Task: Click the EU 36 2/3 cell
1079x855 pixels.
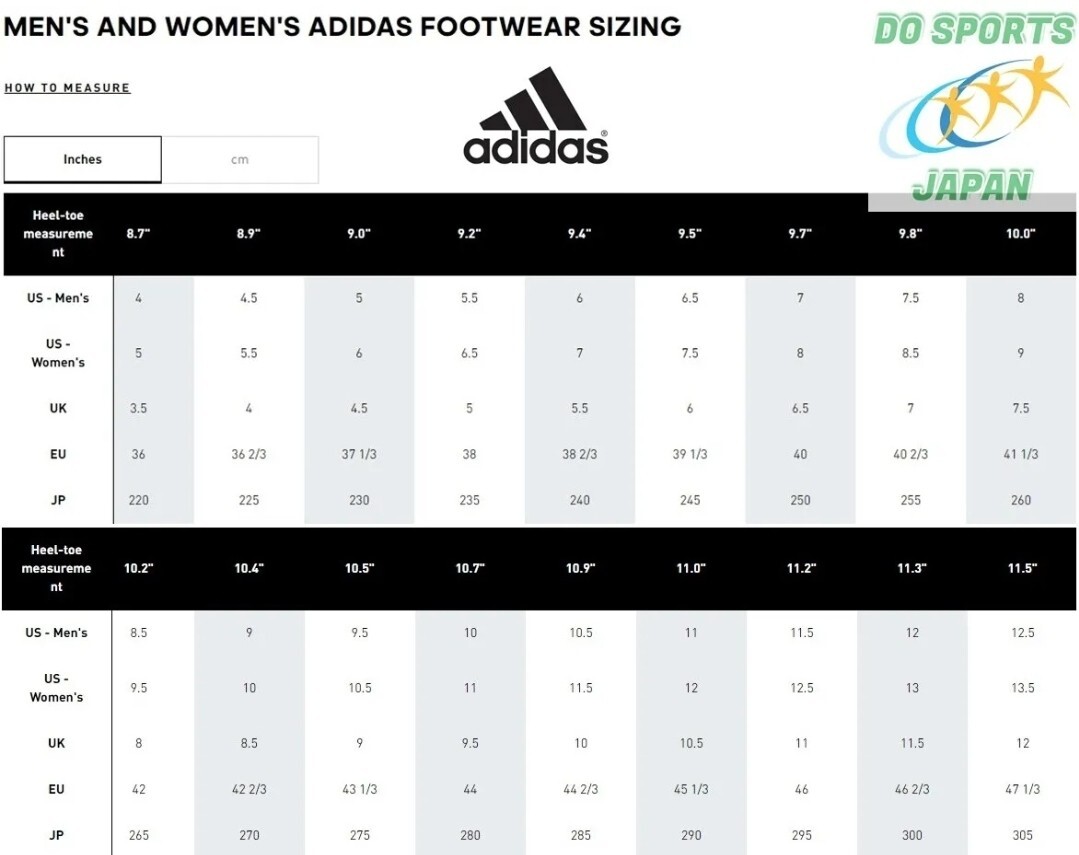Action: pos(248,454)
